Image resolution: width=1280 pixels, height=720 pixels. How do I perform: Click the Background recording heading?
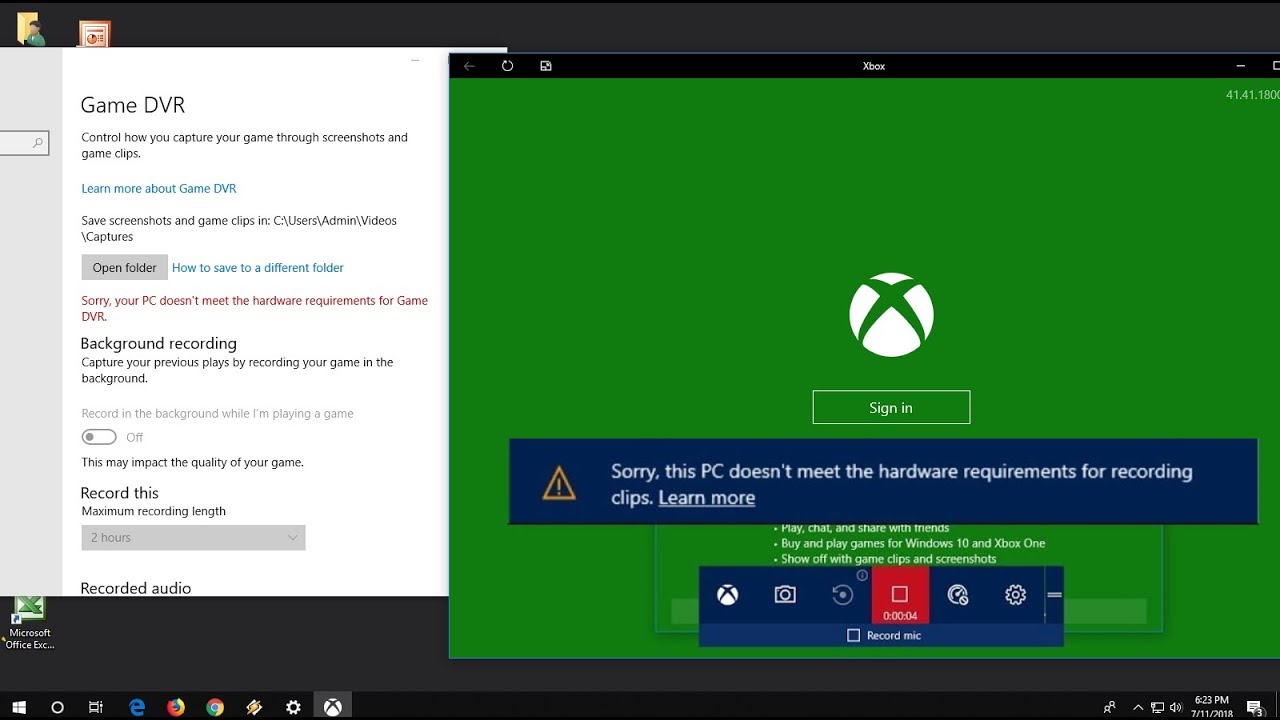coord(159,343)
